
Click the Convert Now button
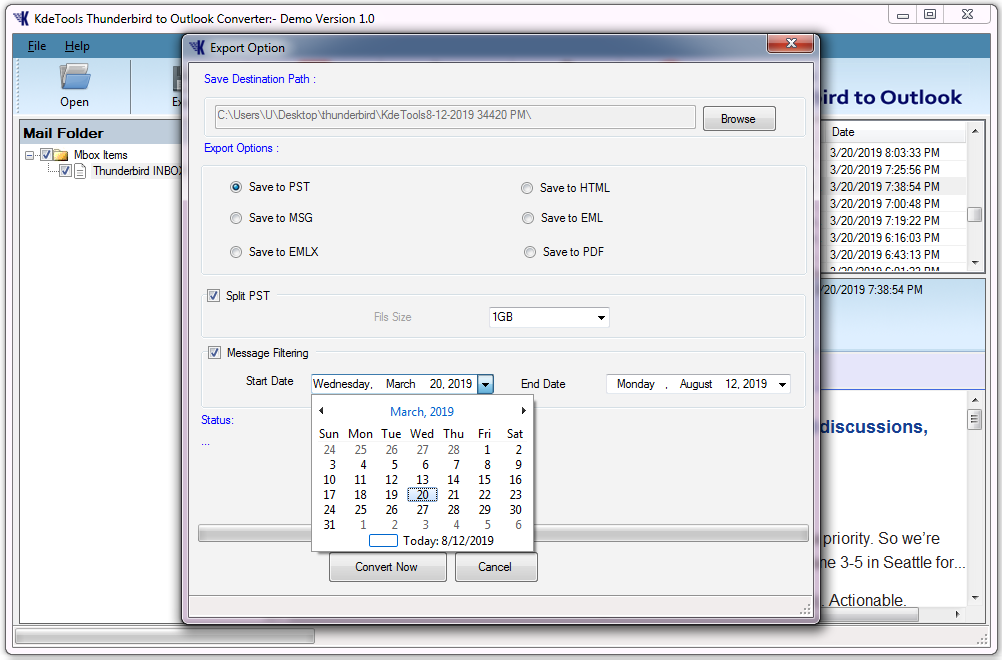tap(387, 567)
